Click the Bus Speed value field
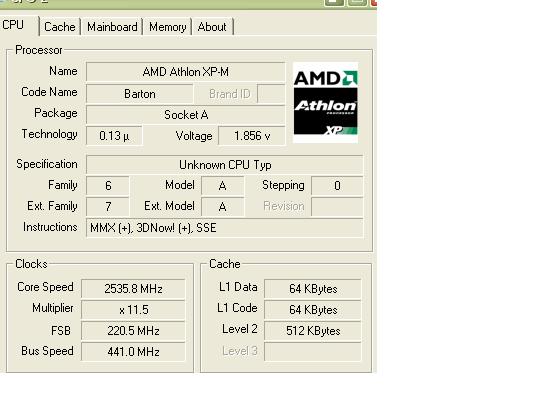 click(x=133, y=352)
